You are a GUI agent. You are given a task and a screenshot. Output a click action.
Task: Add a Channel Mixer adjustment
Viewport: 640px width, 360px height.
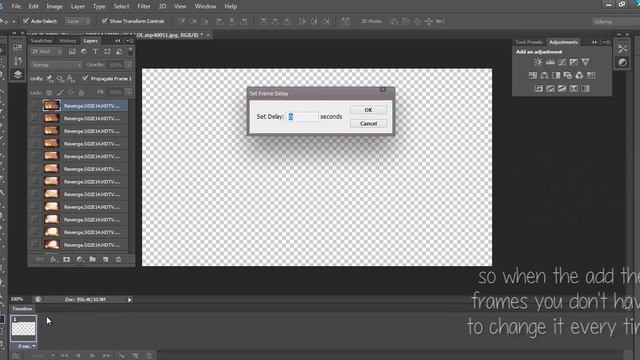click(x=579, y=76)
